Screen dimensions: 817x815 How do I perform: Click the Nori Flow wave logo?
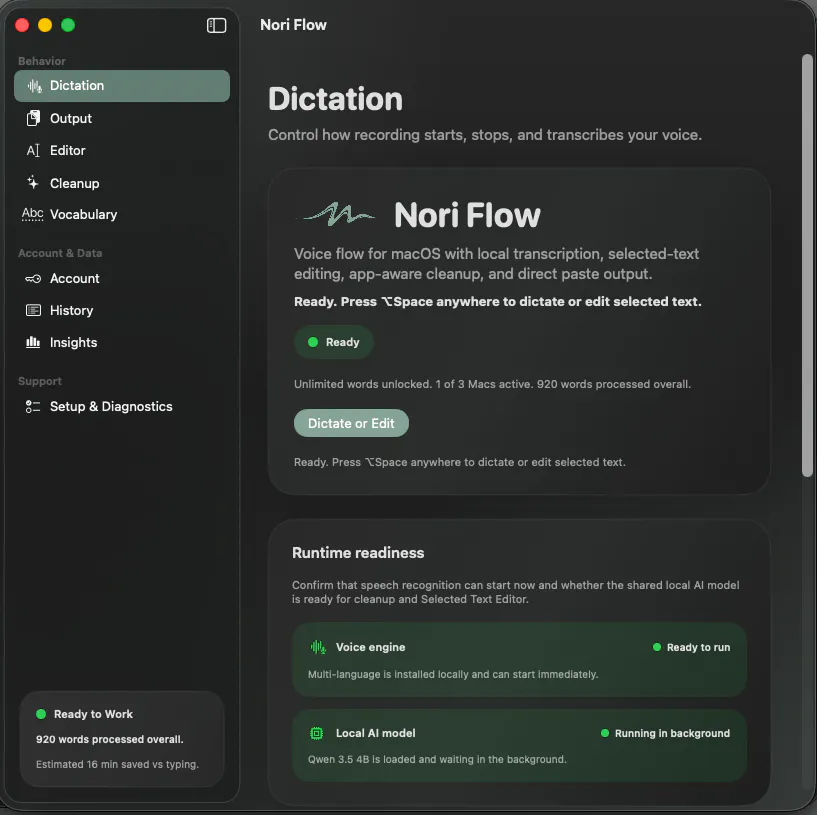pyautogui.click(x=336, y=214)
